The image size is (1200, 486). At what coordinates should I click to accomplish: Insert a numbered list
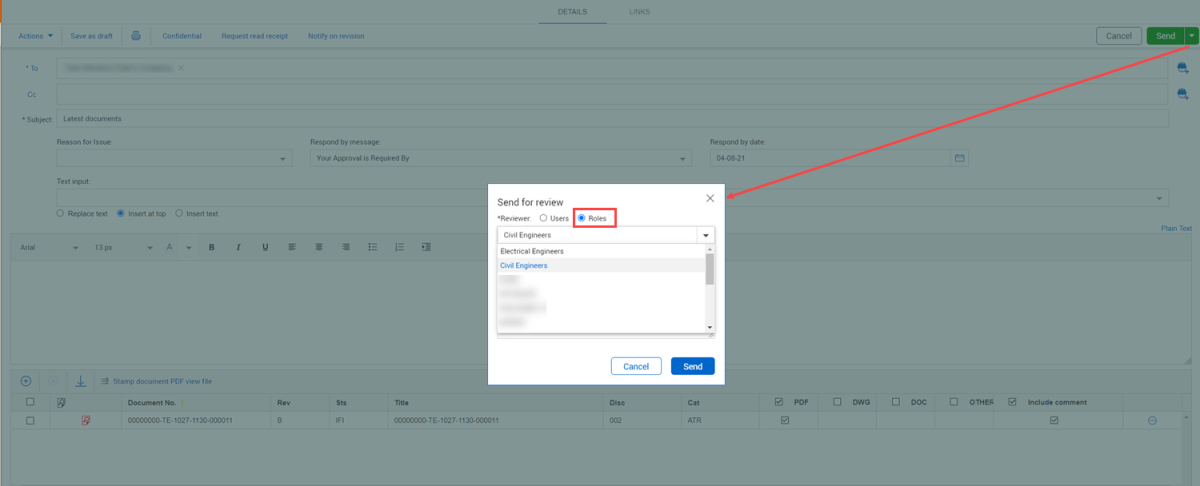(x=399, y=247)
